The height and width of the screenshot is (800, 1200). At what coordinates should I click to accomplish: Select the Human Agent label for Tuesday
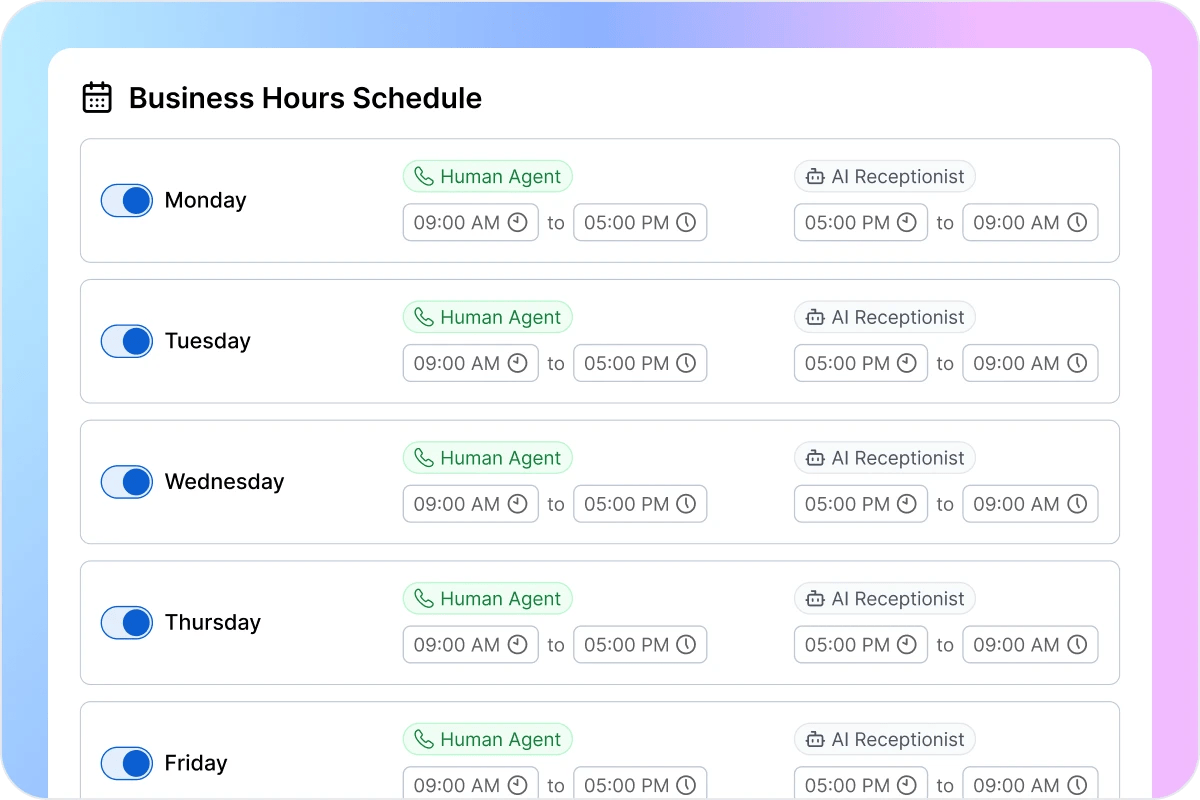487,317
